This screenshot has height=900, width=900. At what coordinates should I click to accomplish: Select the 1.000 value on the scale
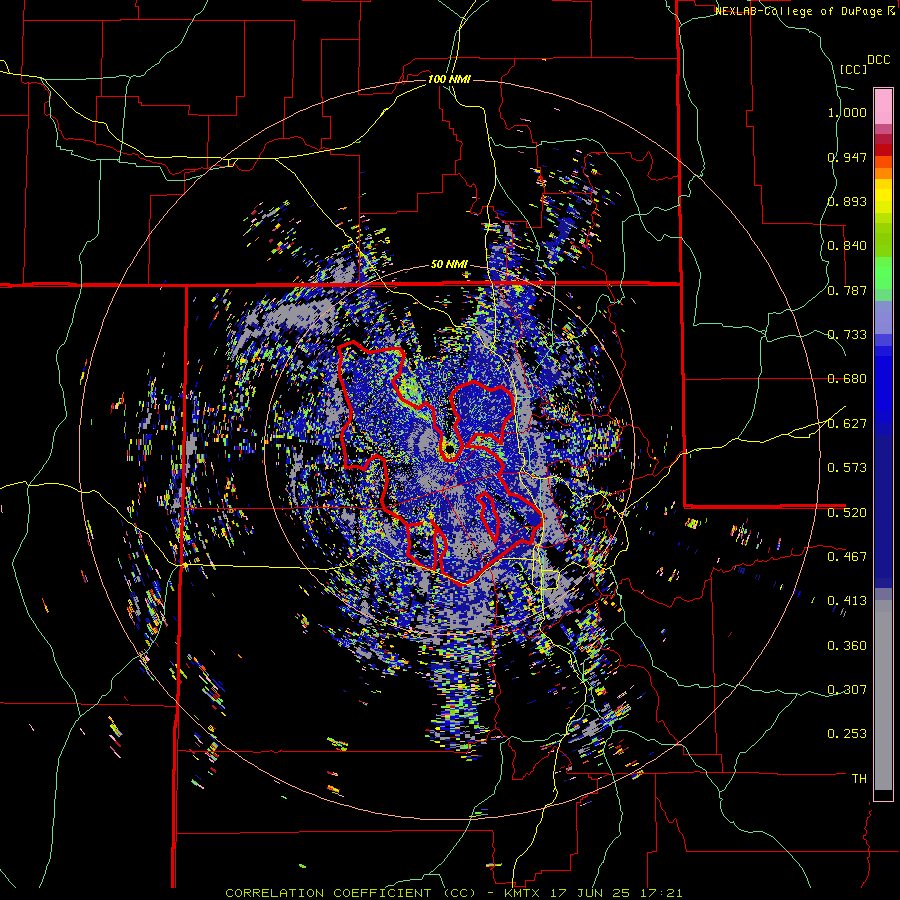847,112
